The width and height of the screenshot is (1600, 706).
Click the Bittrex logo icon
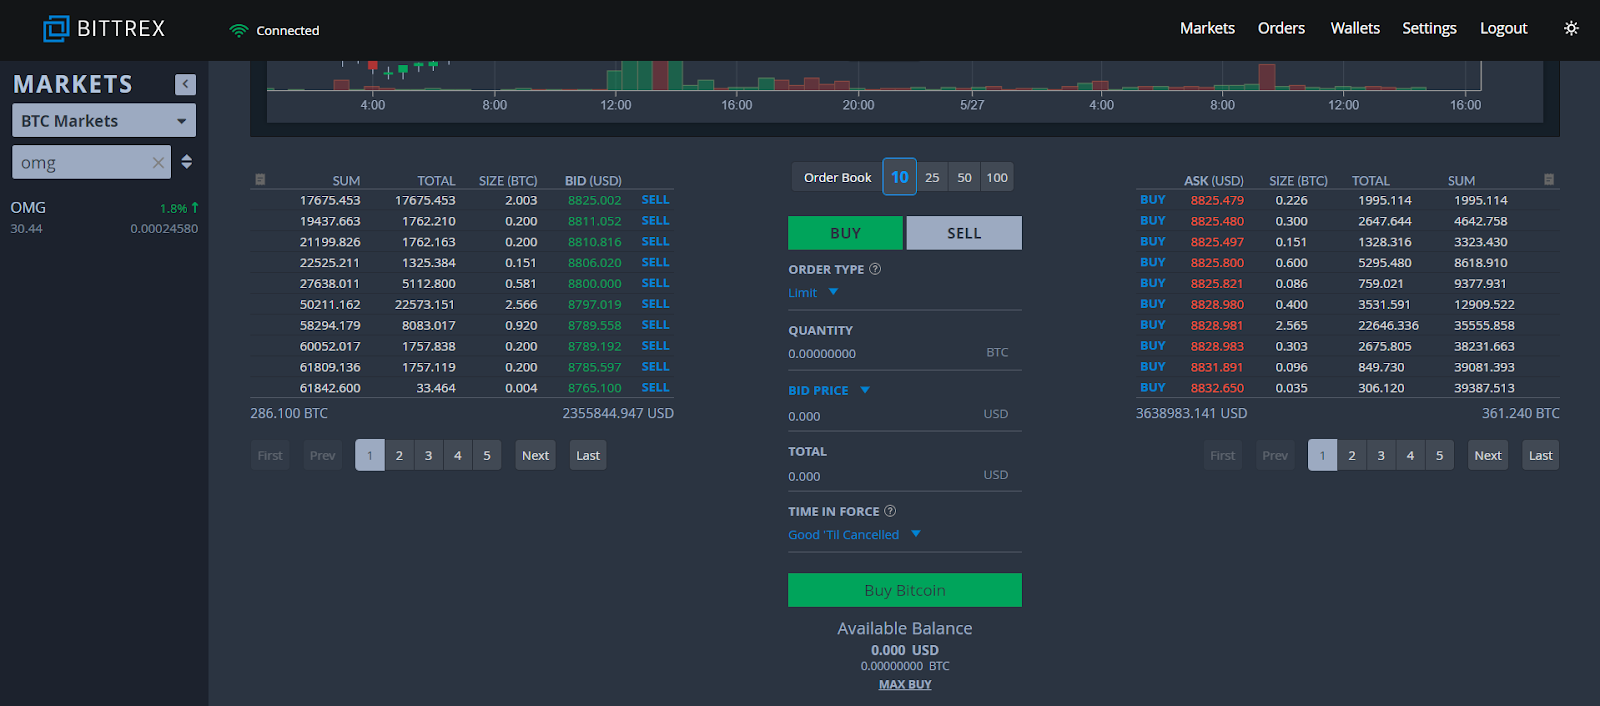click(x=56, y=29)
